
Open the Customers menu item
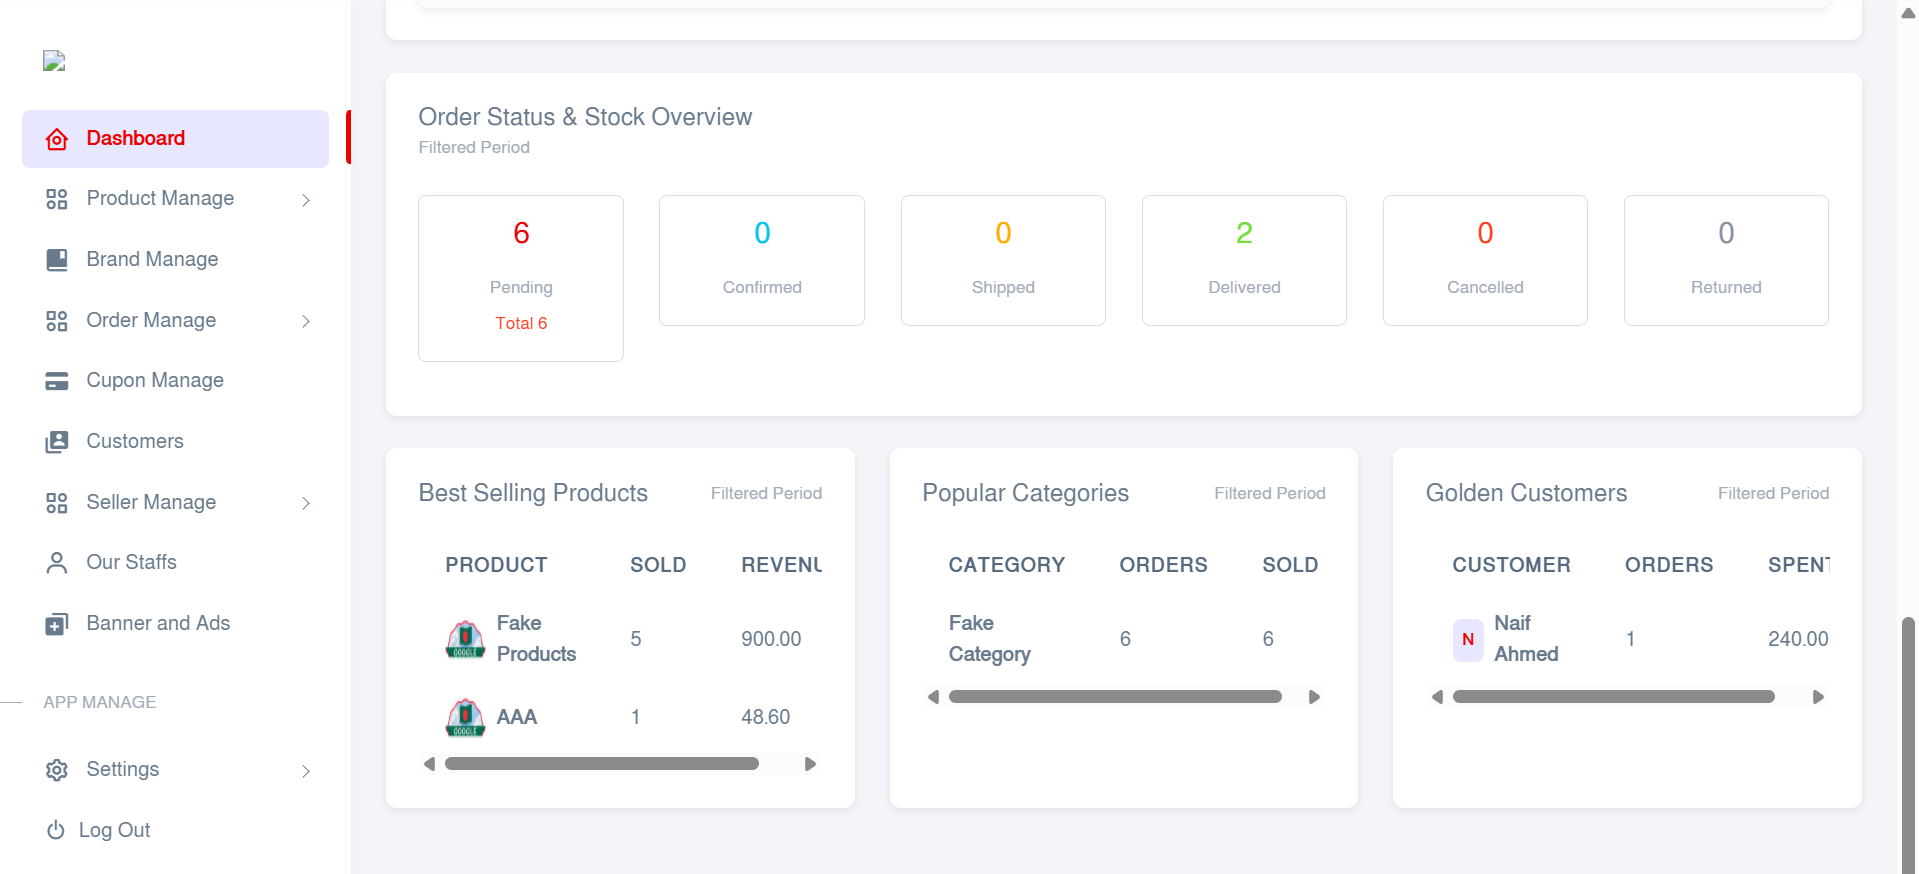click(135, 441)
